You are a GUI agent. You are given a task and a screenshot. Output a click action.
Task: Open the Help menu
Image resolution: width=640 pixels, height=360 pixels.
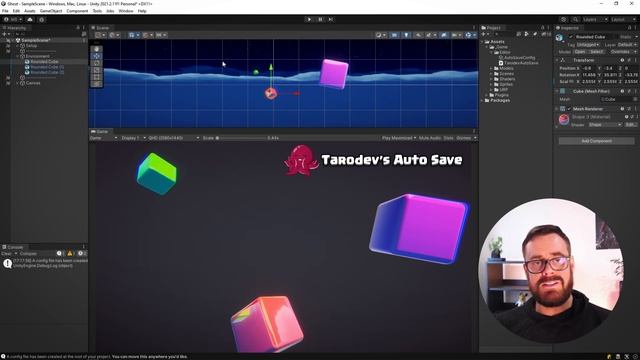[x=142, y=11]
